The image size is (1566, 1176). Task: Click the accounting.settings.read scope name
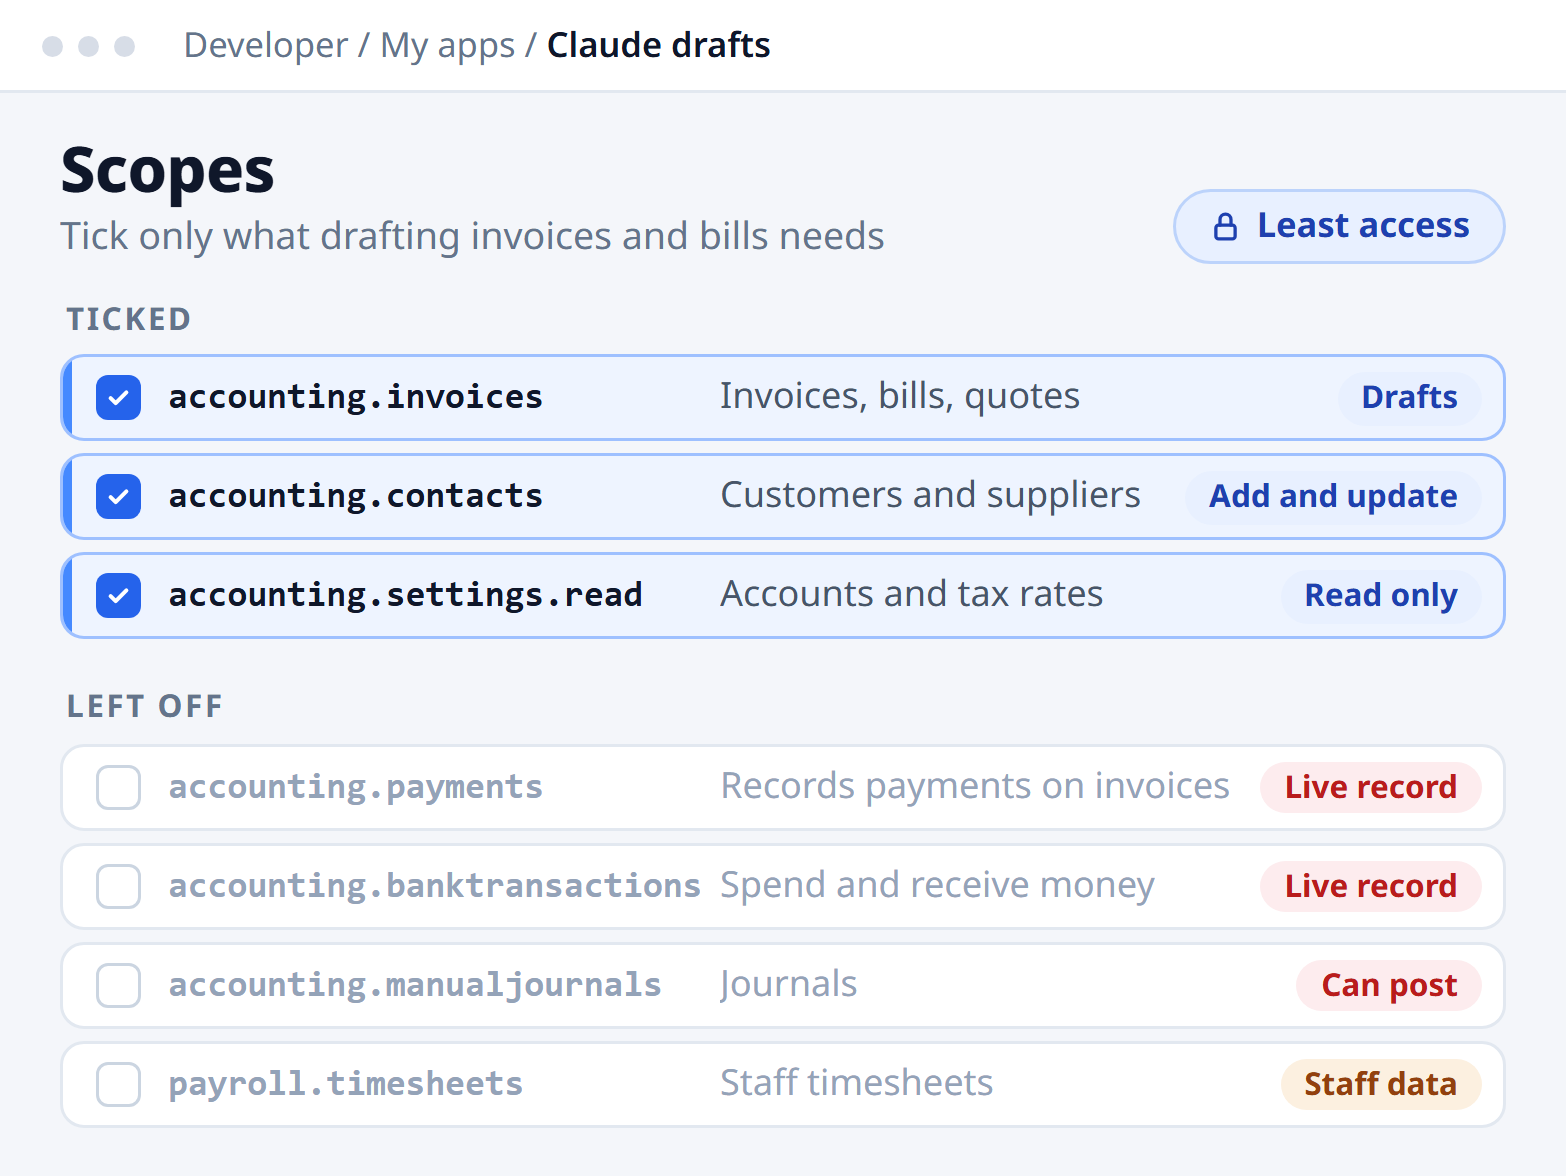coord(405,595)
